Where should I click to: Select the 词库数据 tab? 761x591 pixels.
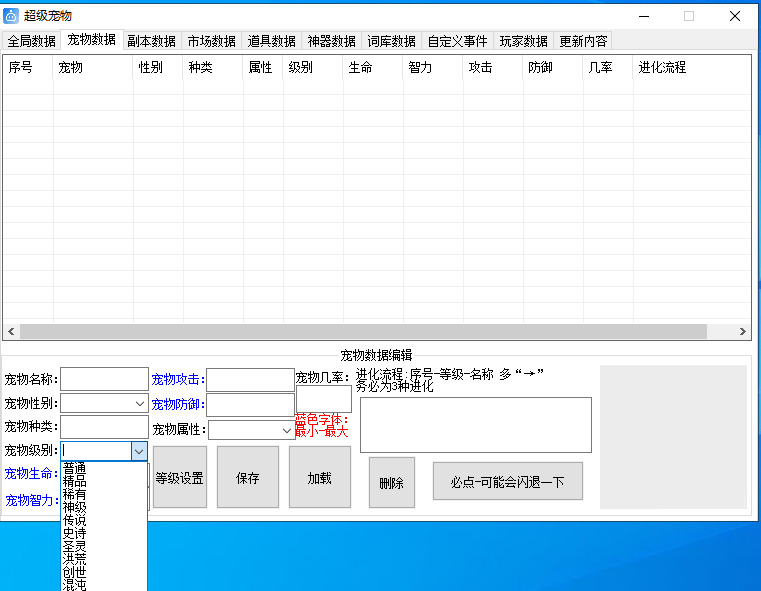[391, 41]
